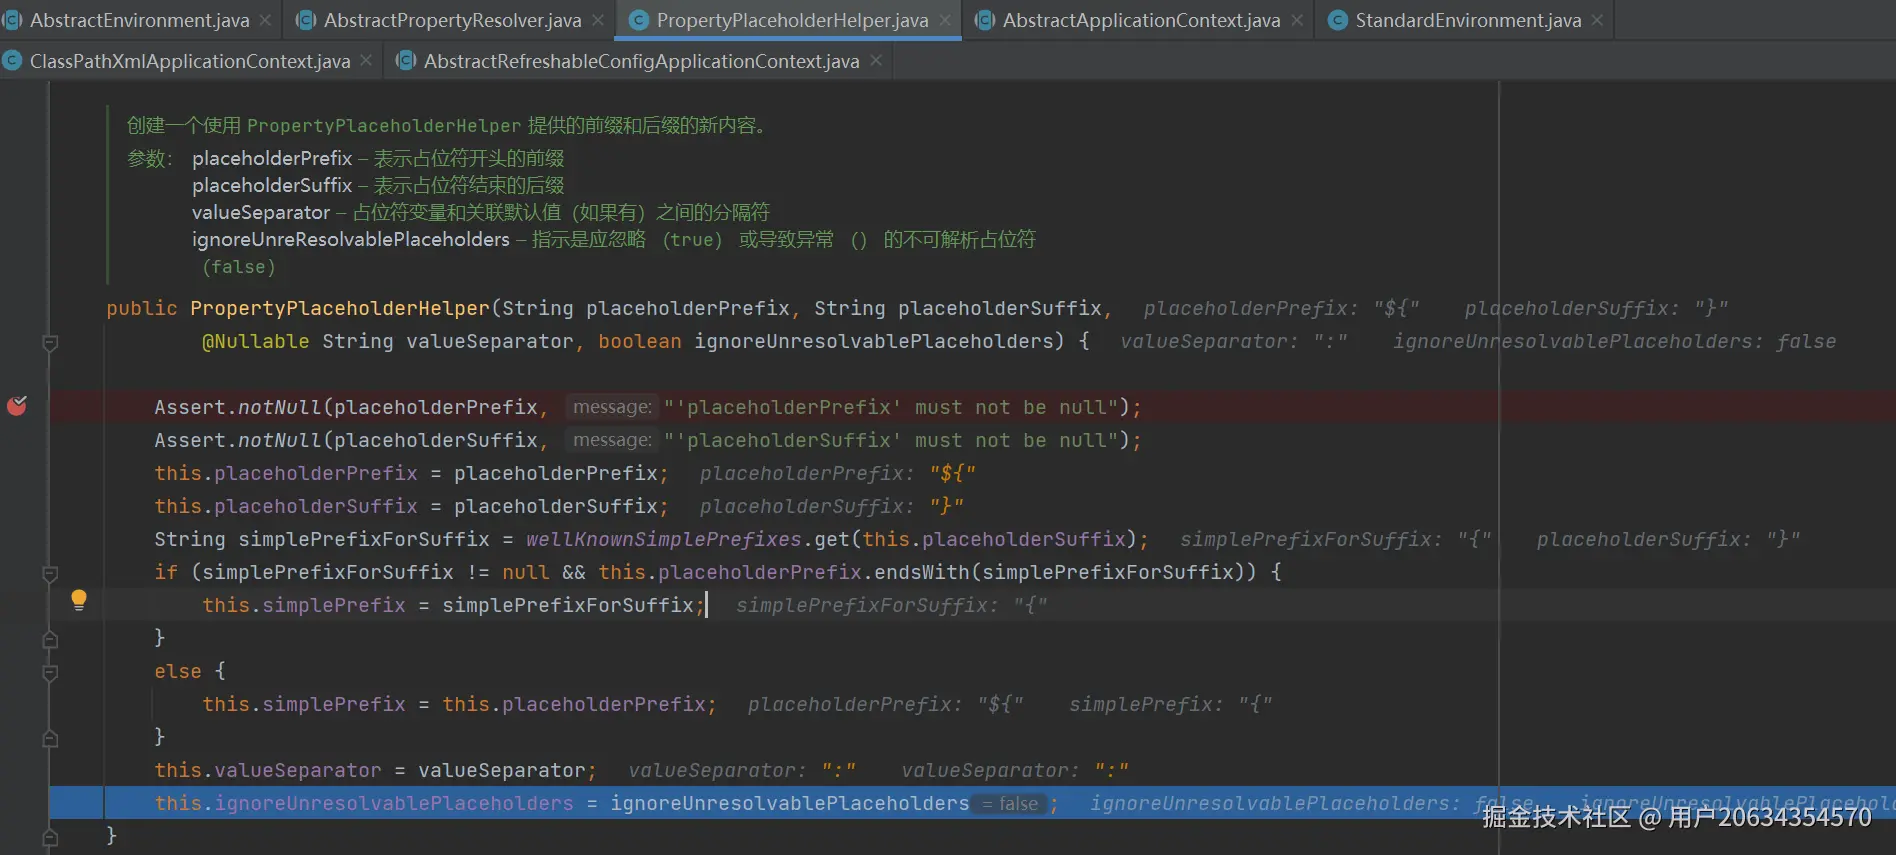Close the StandardEnvironment.java tab
This screenshot has width=1896, height=855.
(x=1597, y=20)
